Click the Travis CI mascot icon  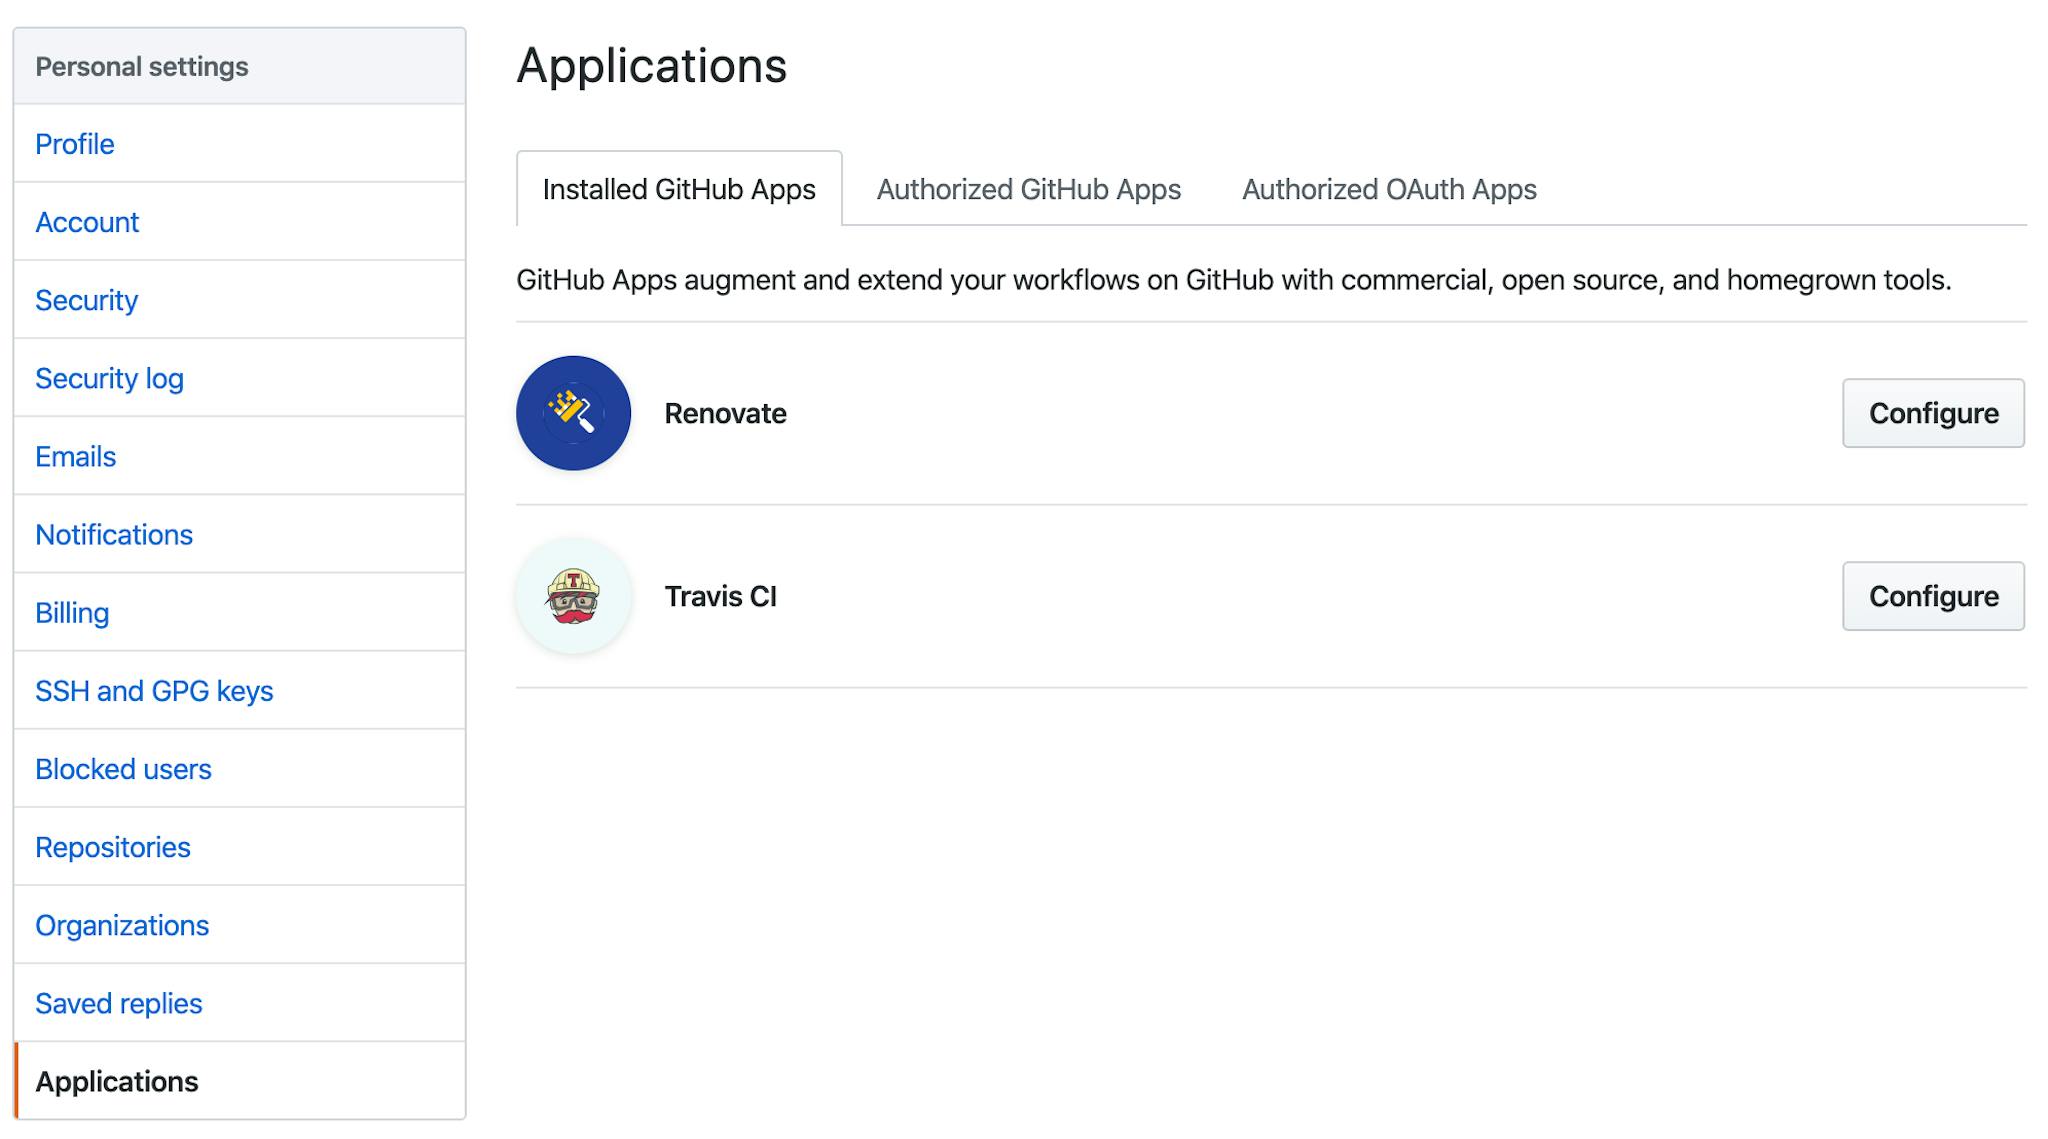tap(573, 596)
